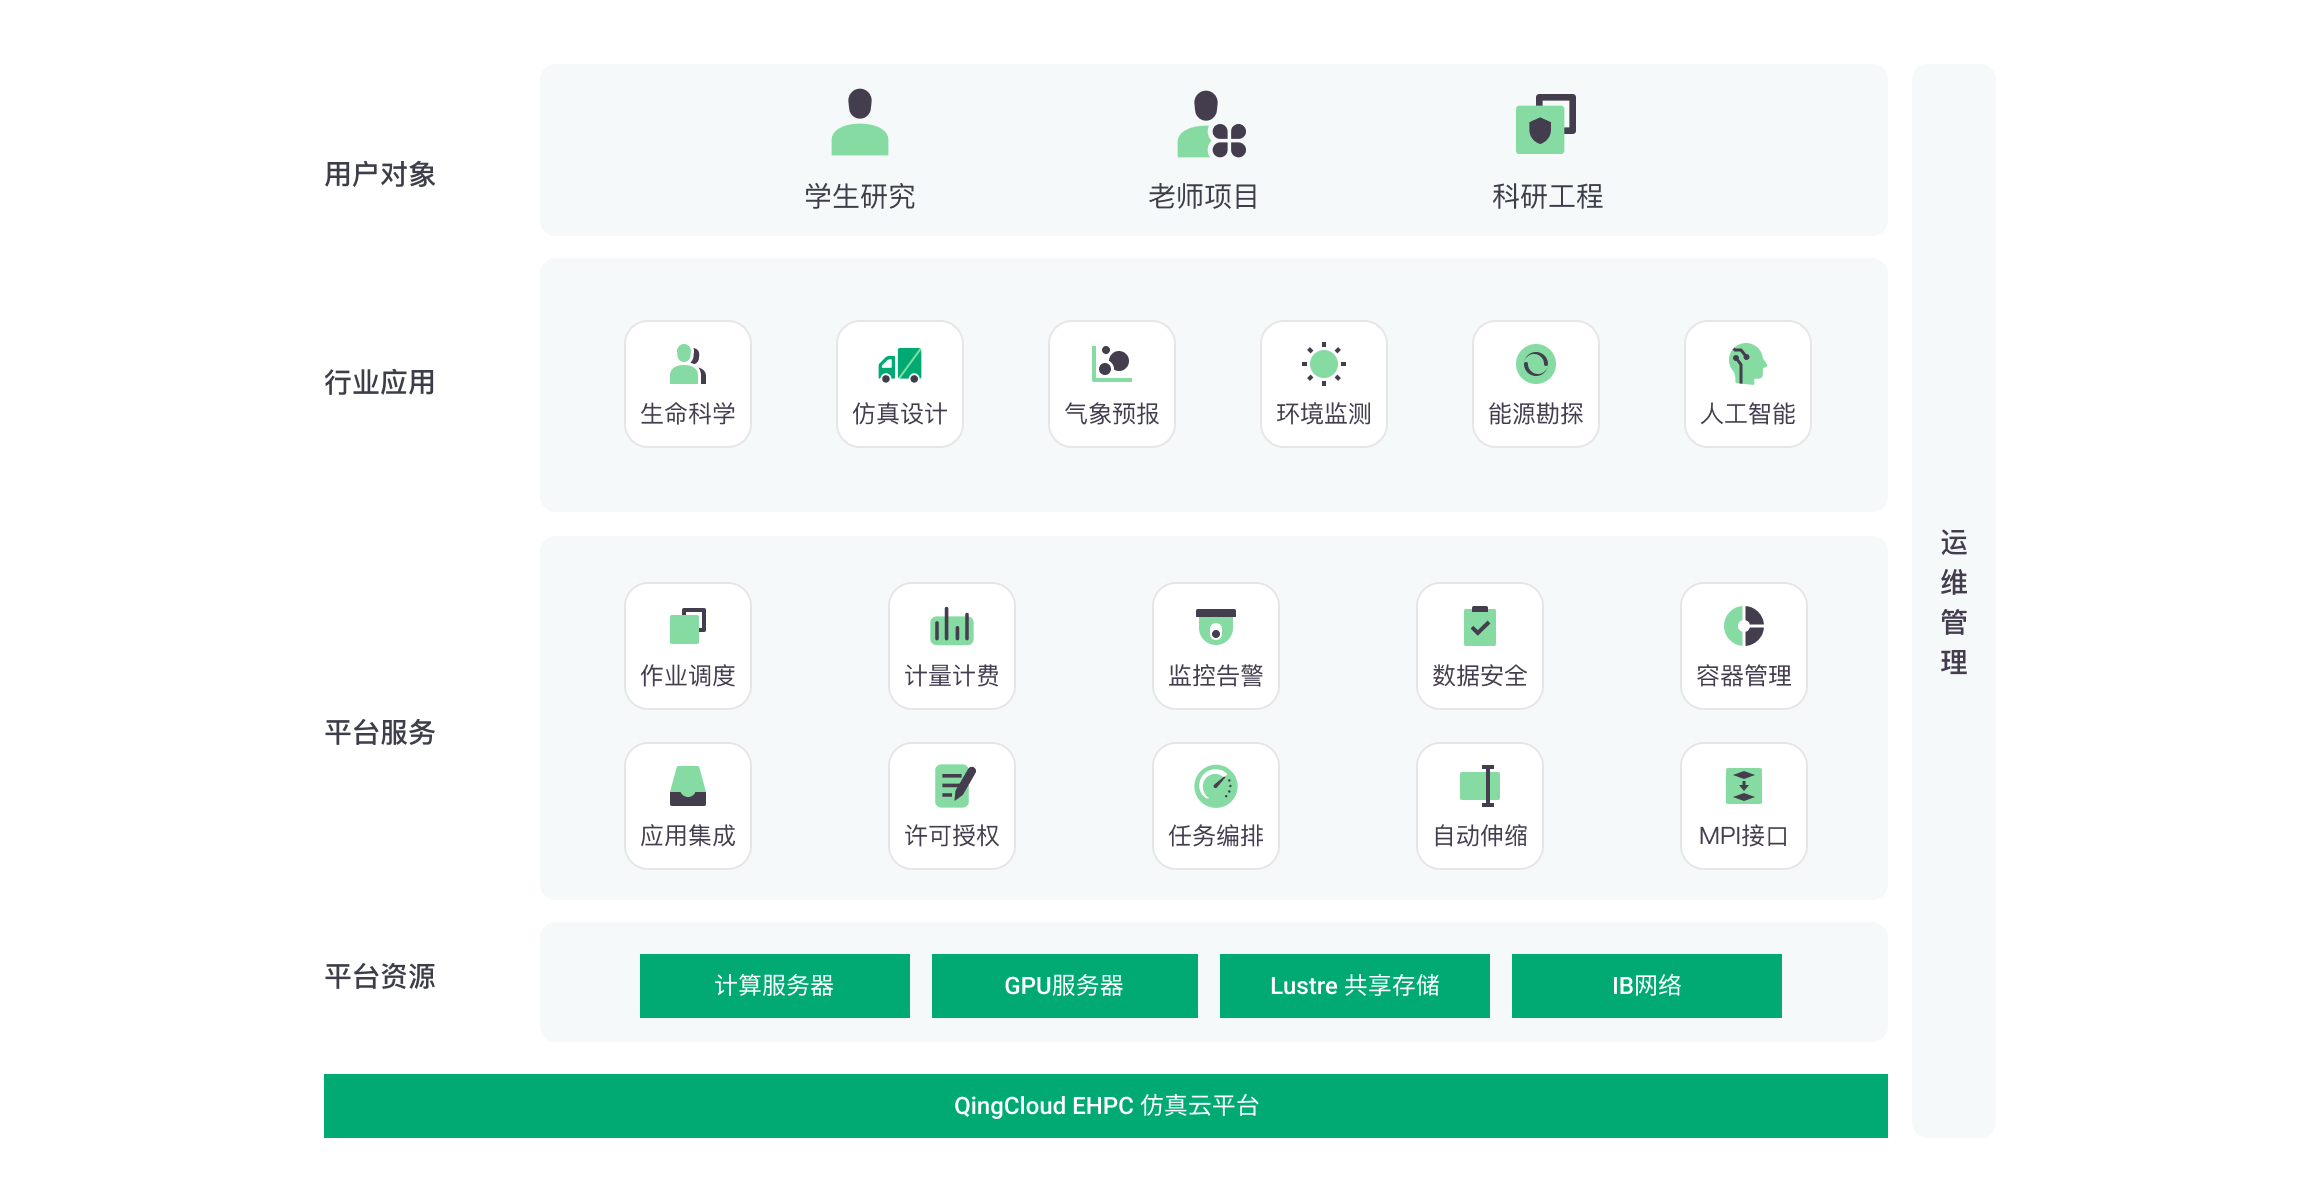This screenshot has height=1202, width=2320.
Task: Click the GPU服务器 green button
Action: coord(1065,986)
